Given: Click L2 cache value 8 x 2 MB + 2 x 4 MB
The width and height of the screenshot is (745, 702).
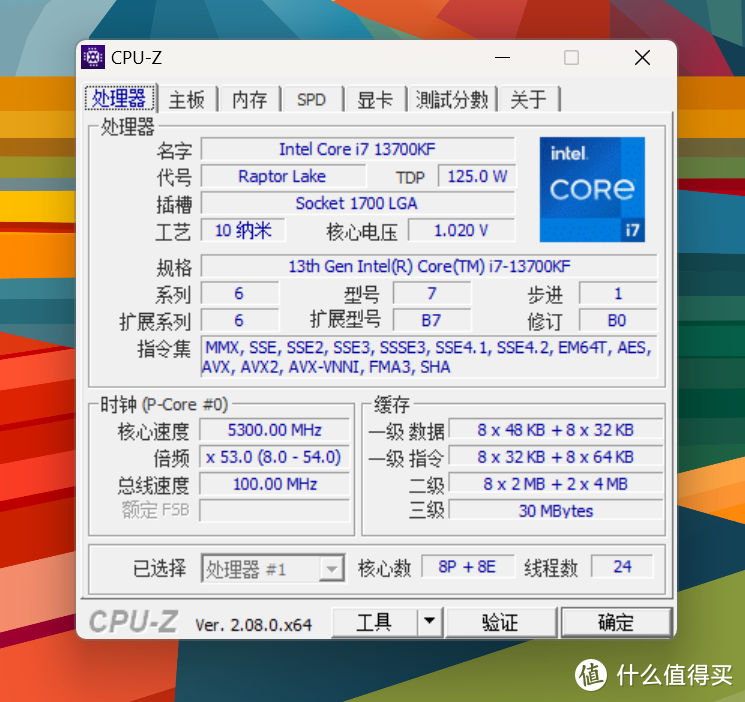Looking at the screenshot, I should (556, 484).
